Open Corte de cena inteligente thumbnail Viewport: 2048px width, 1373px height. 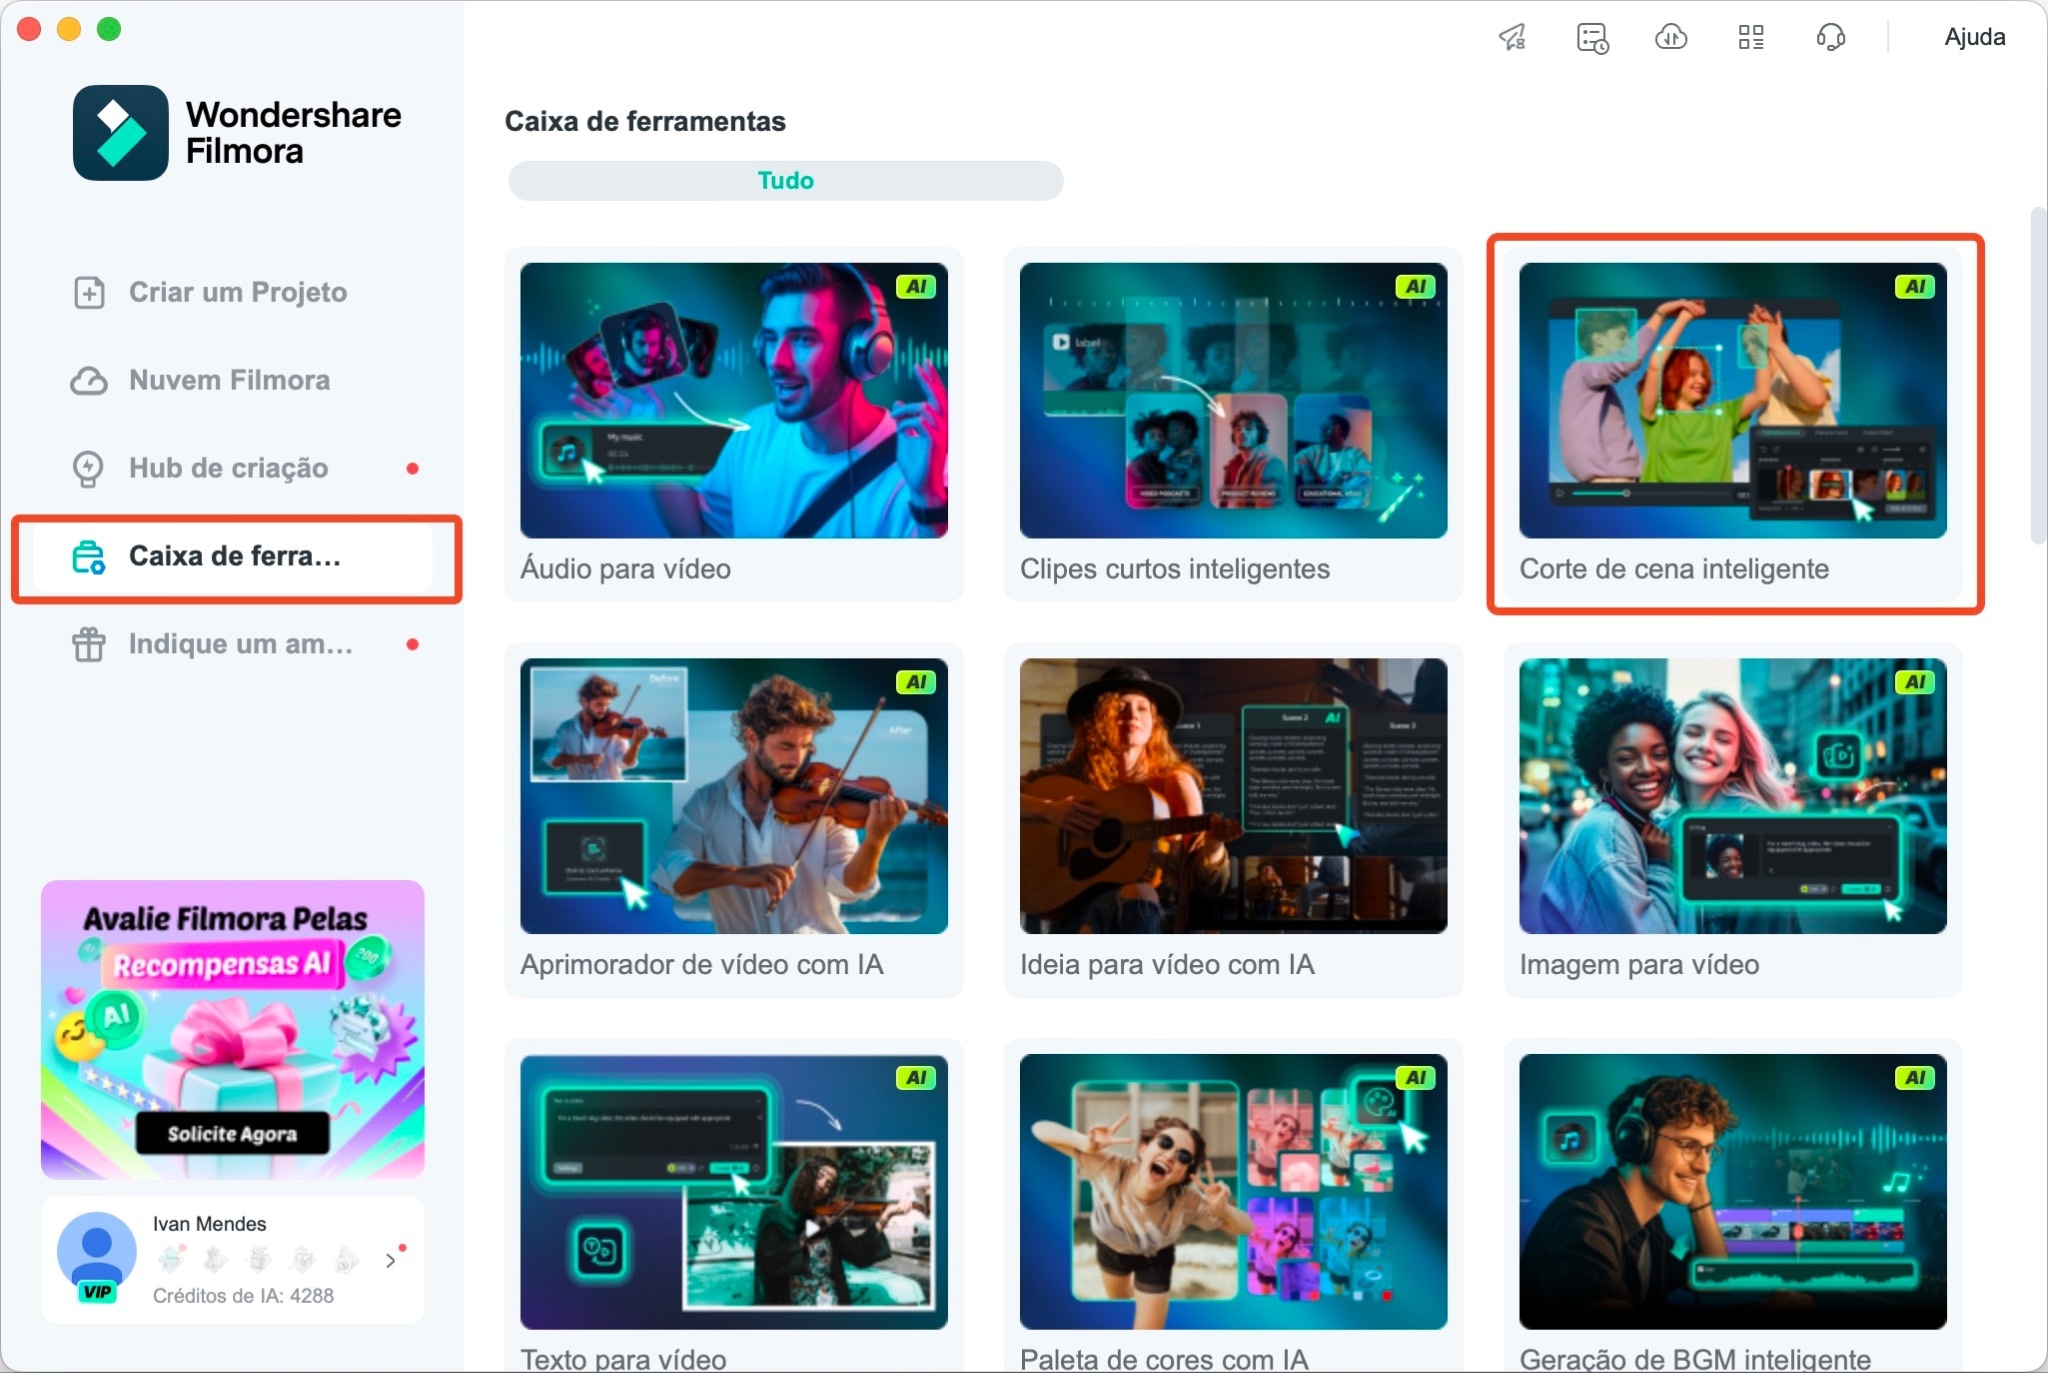[x=1733, y=400]
